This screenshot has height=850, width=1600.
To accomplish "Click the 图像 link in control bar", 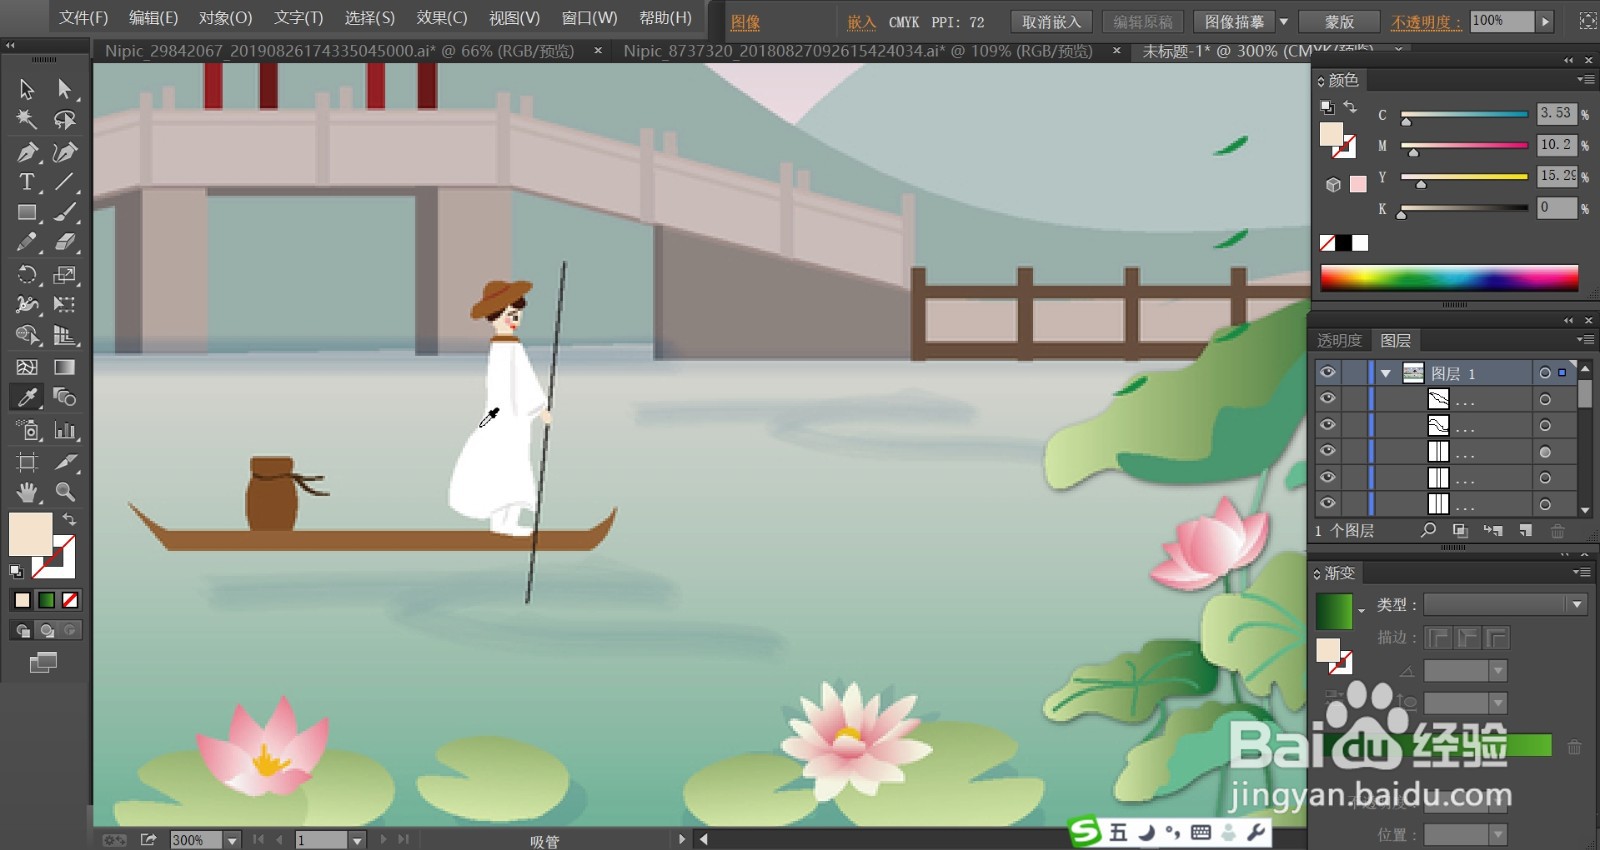I will click(x=745, y=22).
